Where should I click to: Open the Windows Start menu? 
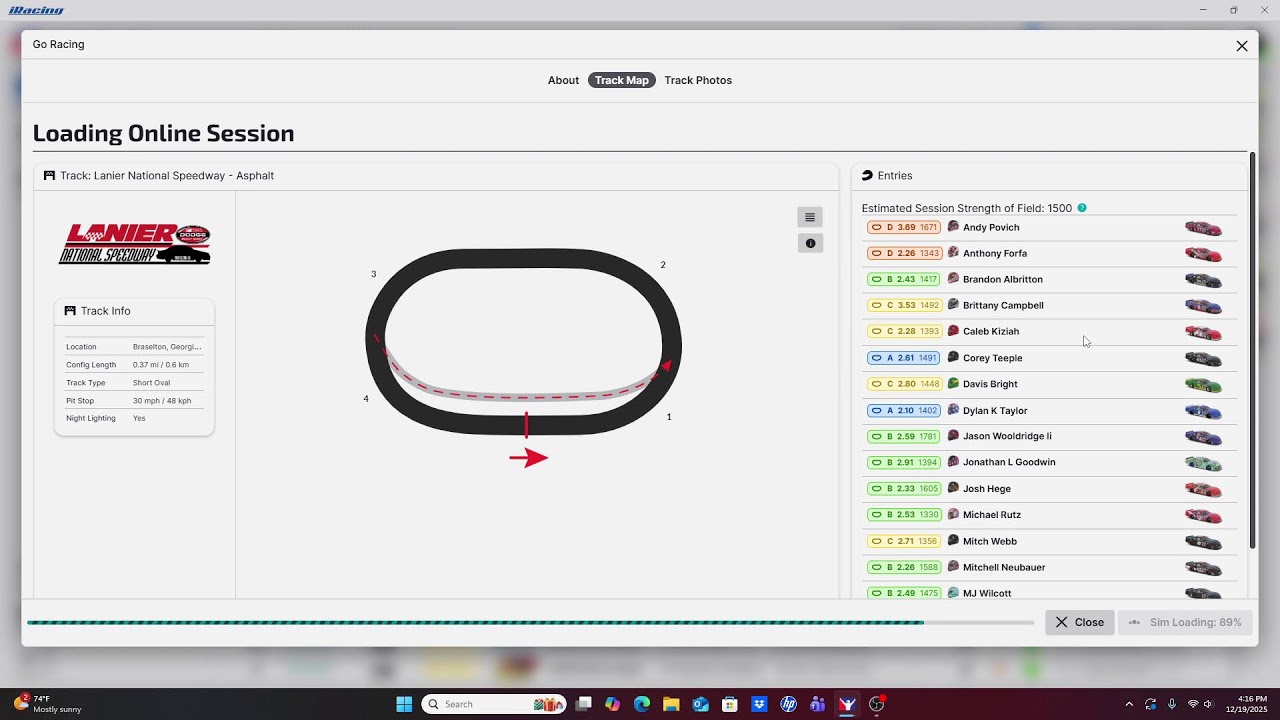click(x=404, y=704)
